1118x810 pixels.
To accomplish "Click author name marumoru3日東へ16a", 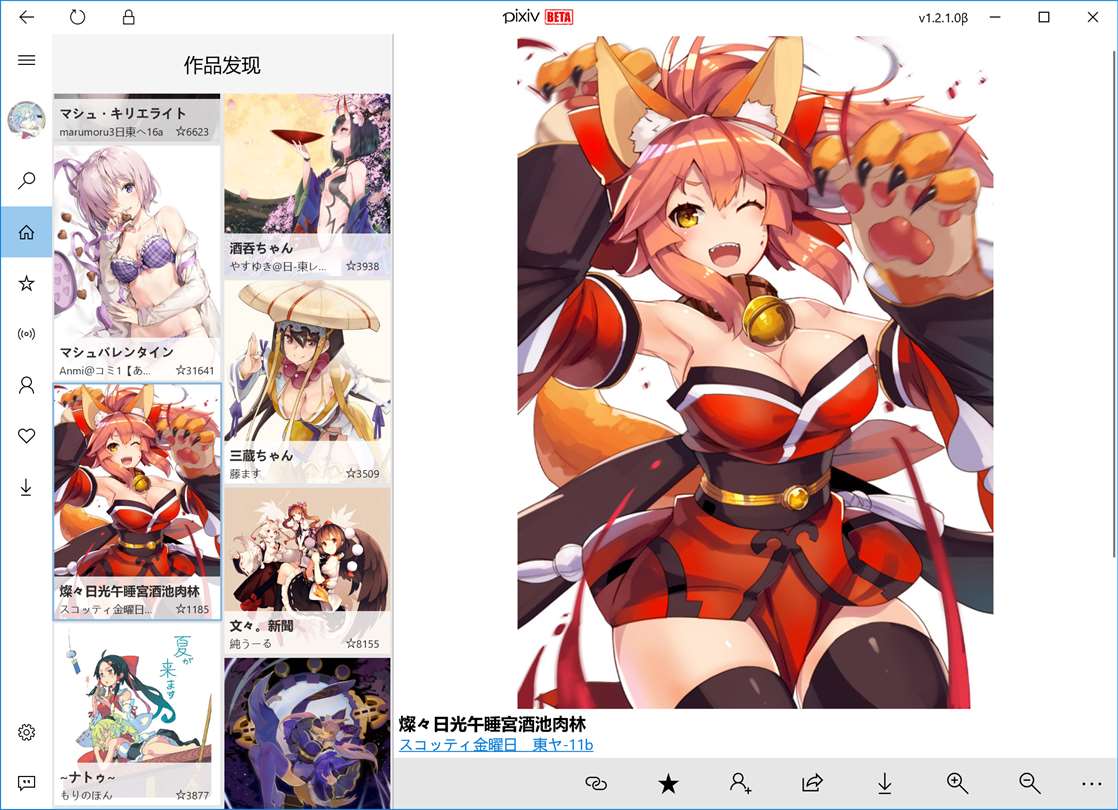I will coord(111,132).
